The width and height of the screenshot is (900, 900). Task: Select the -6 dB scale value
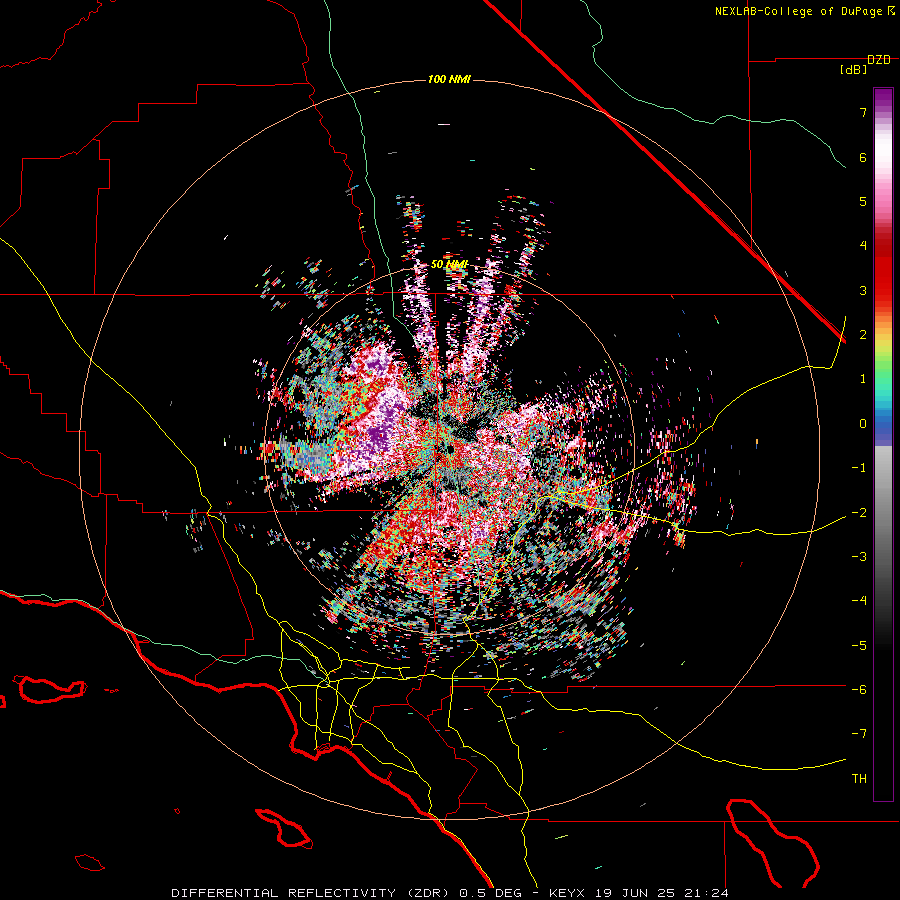[859, 690]
